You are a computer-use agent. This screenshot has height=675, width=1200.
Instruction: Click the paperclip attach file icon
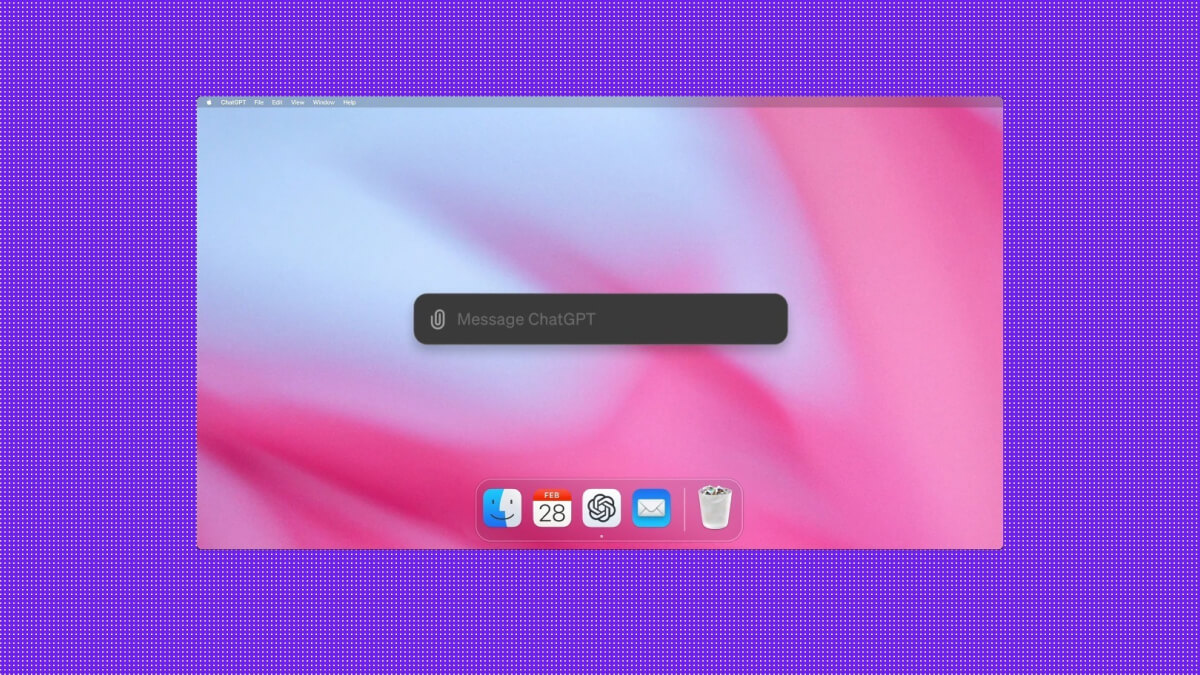click(437, 320)
